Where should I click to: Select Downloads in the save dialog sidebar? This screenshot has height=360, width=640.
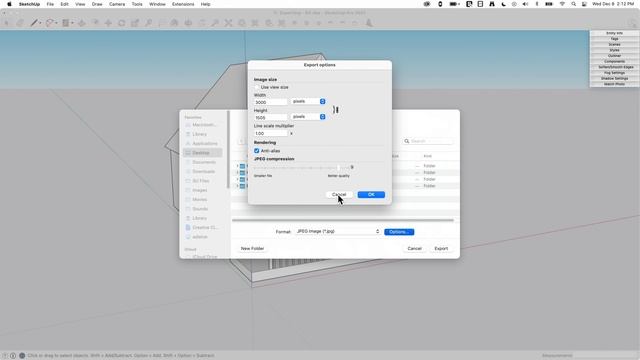[x=202, y=171]
